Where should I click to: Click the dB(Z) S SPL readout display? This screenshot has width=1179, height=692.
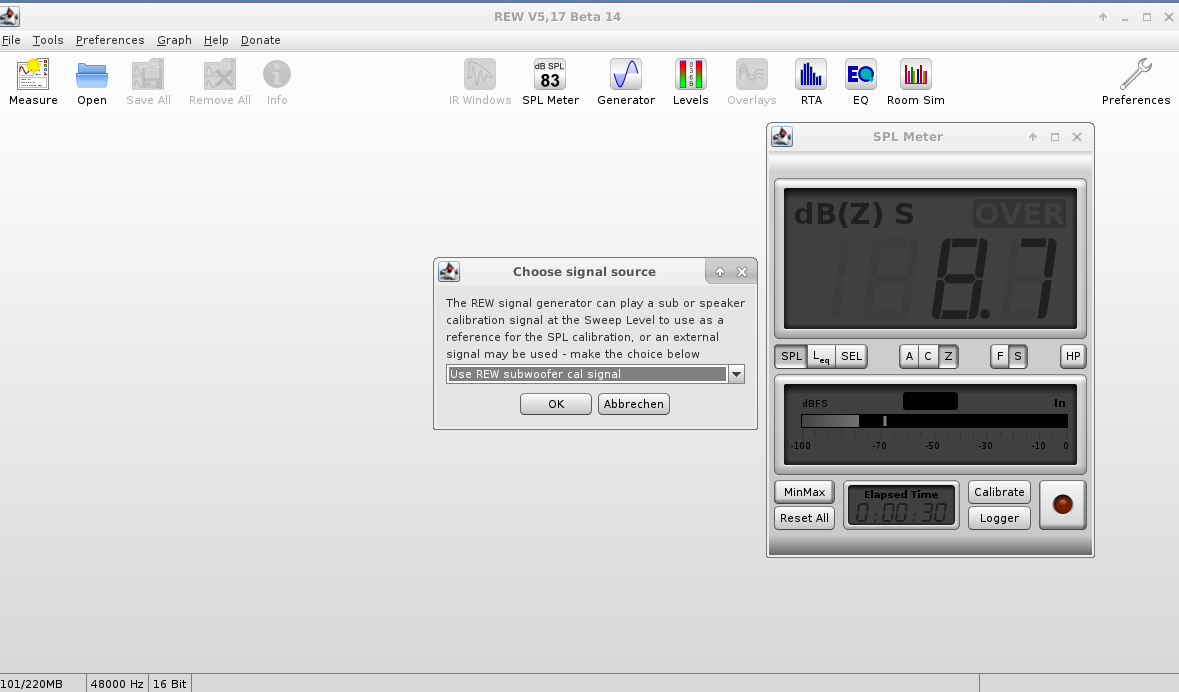click(x=930, y=259)
